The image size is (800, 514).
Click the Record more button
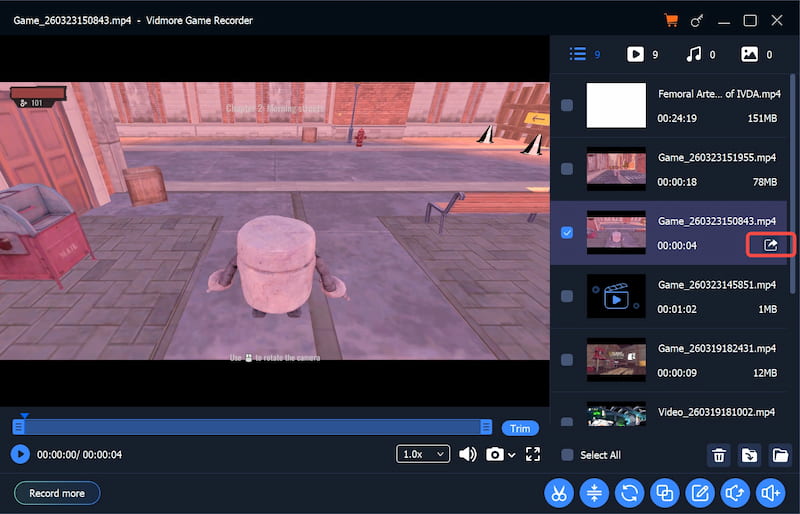coord(57,493)
